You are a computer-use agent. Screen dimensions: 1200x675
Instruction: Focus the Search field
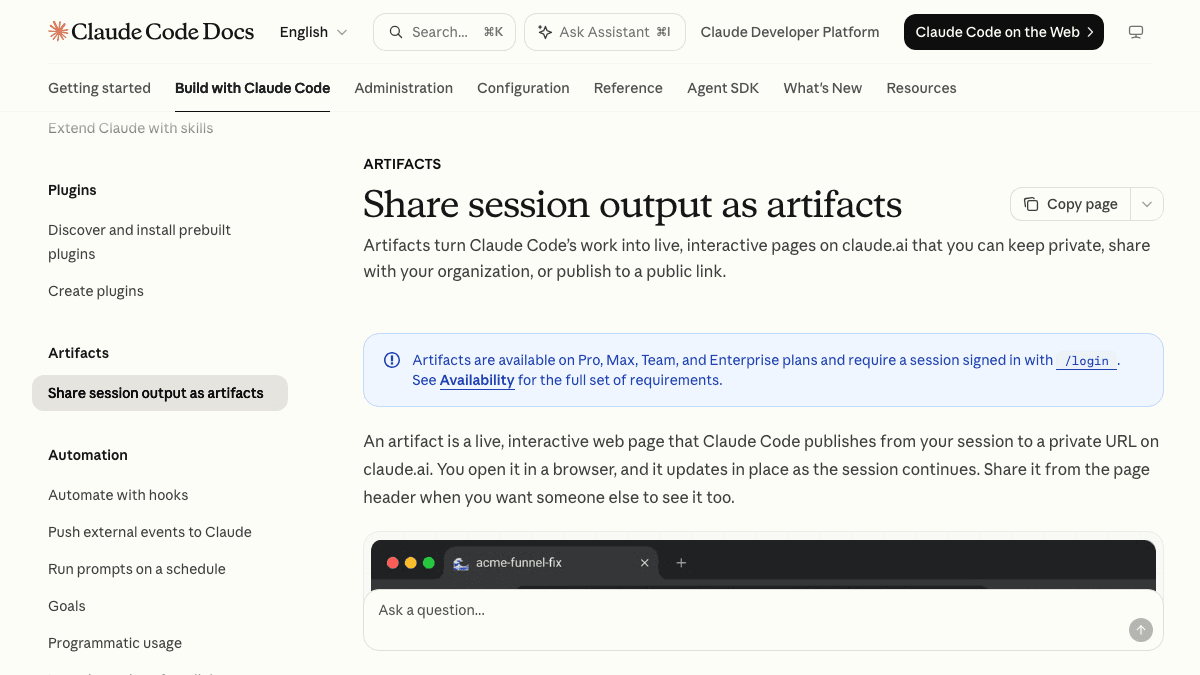444,32
